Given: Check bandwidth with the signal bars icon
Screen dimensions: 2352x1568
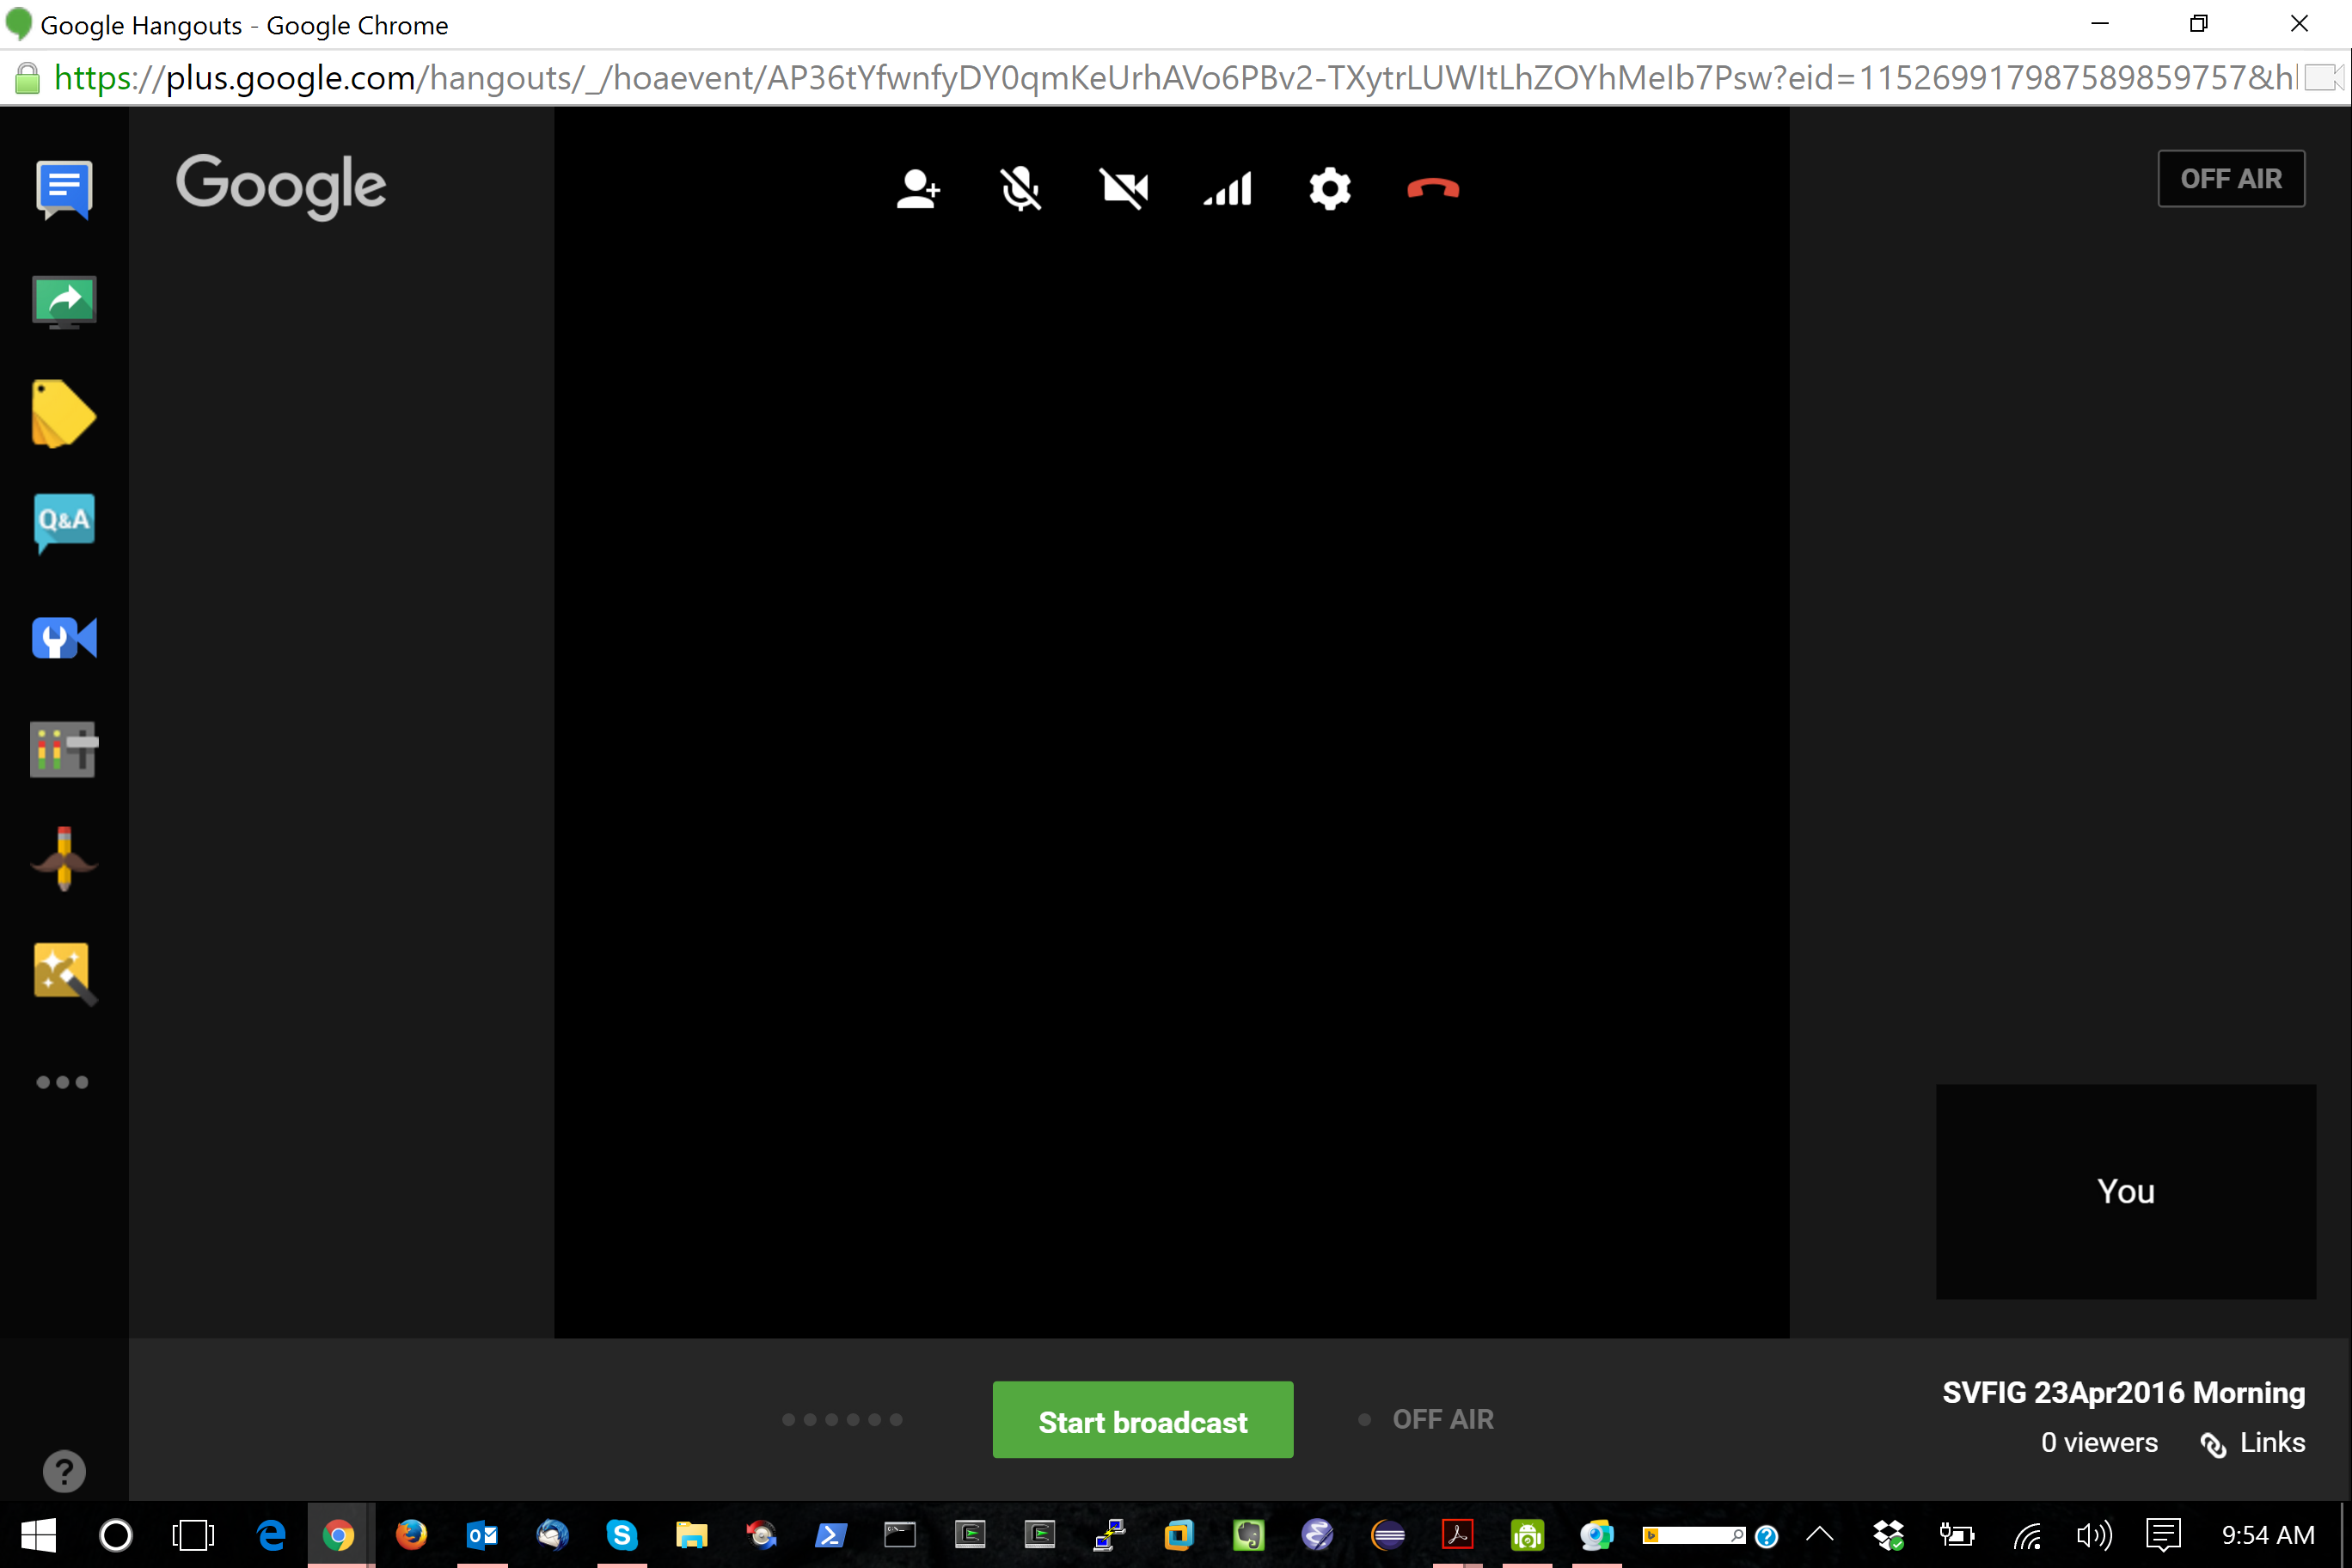Looking at the screenshot, I should 1226,189.
